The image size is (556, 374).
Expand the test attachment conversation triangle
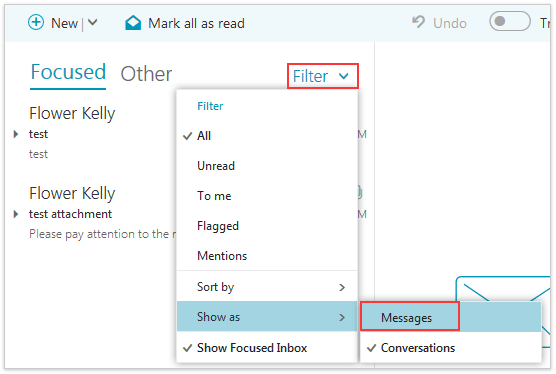coord(15,214)
